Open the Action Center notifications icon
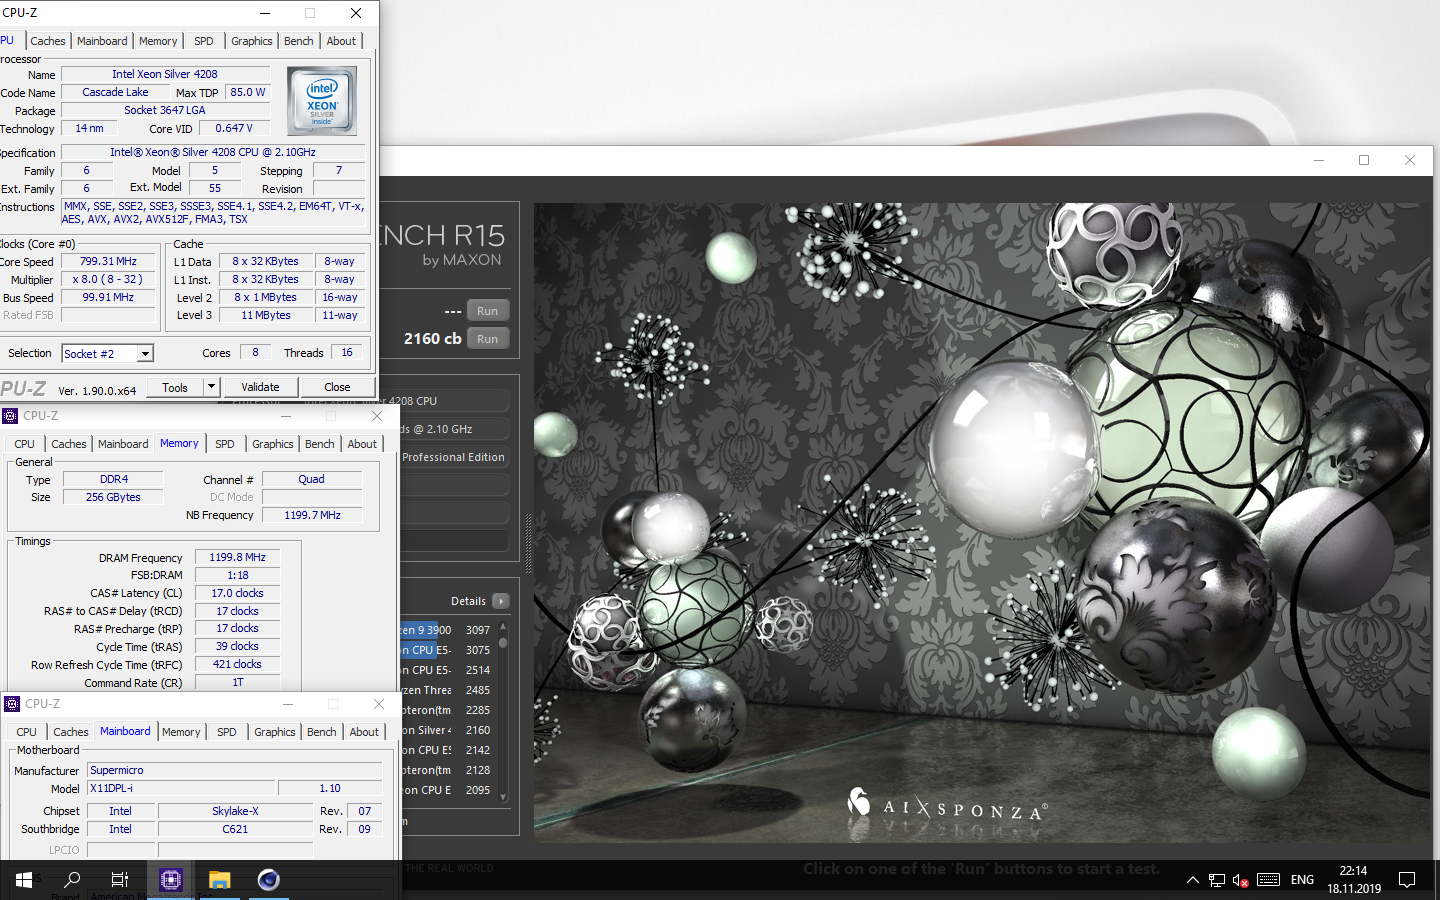This screenshot has height=900, width=1440. (1407, 880)
